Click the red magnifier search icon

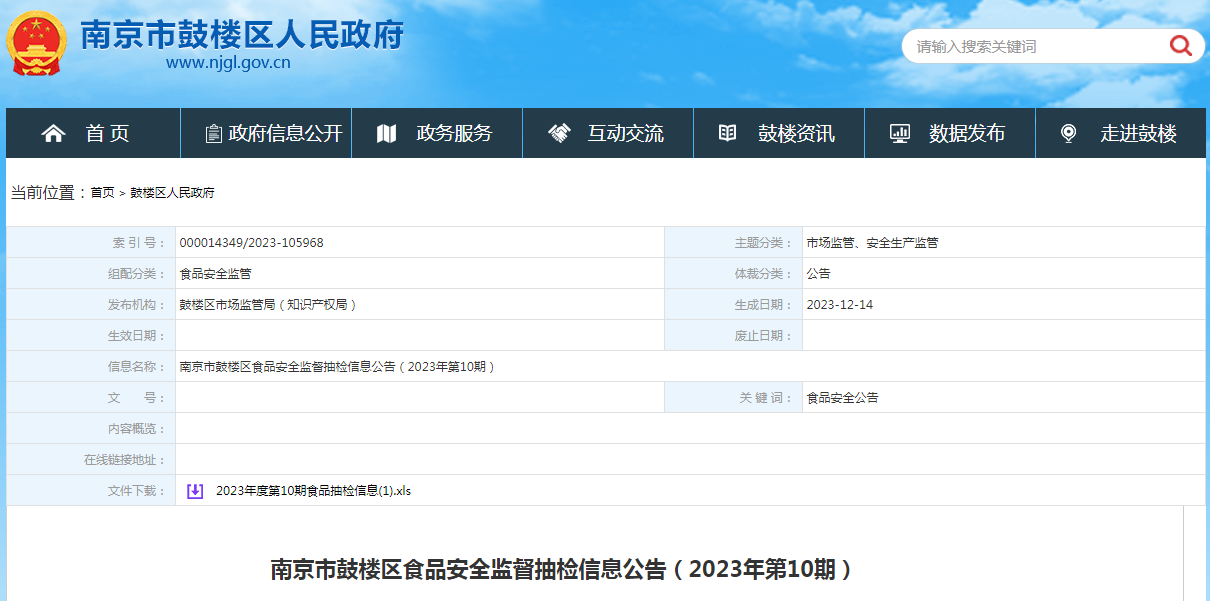[x=1180, y=46]
